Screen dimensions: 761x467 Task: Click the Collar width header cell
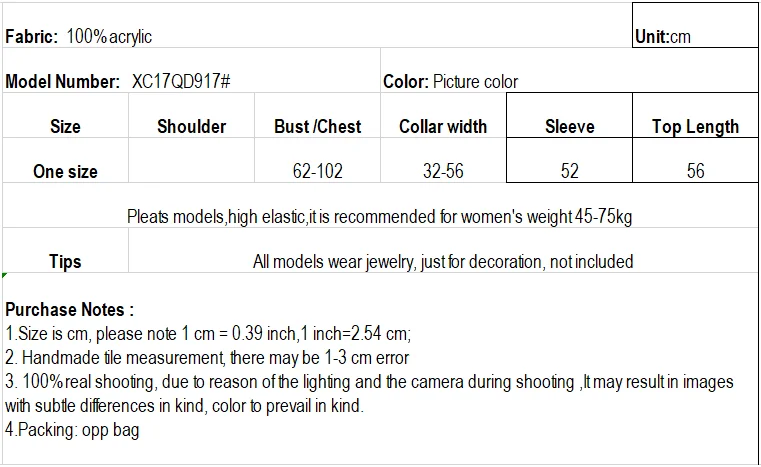(x=443, y=116)
